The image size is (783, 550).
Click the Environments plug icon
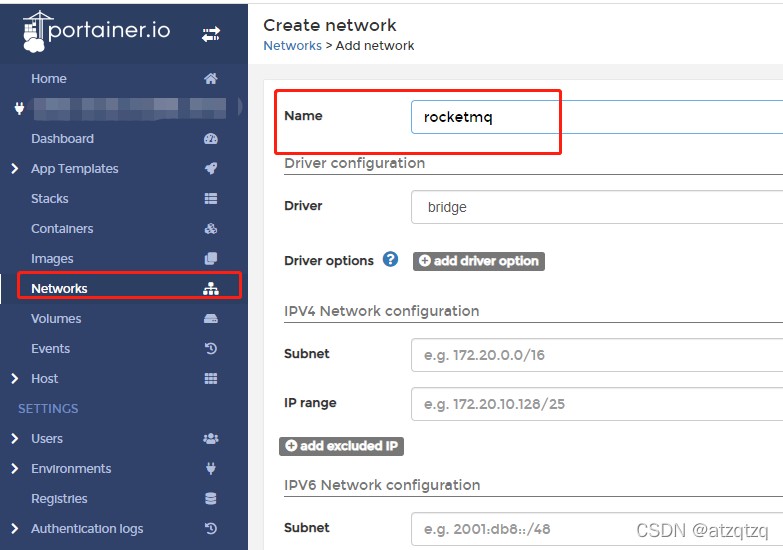coord(211,469)
